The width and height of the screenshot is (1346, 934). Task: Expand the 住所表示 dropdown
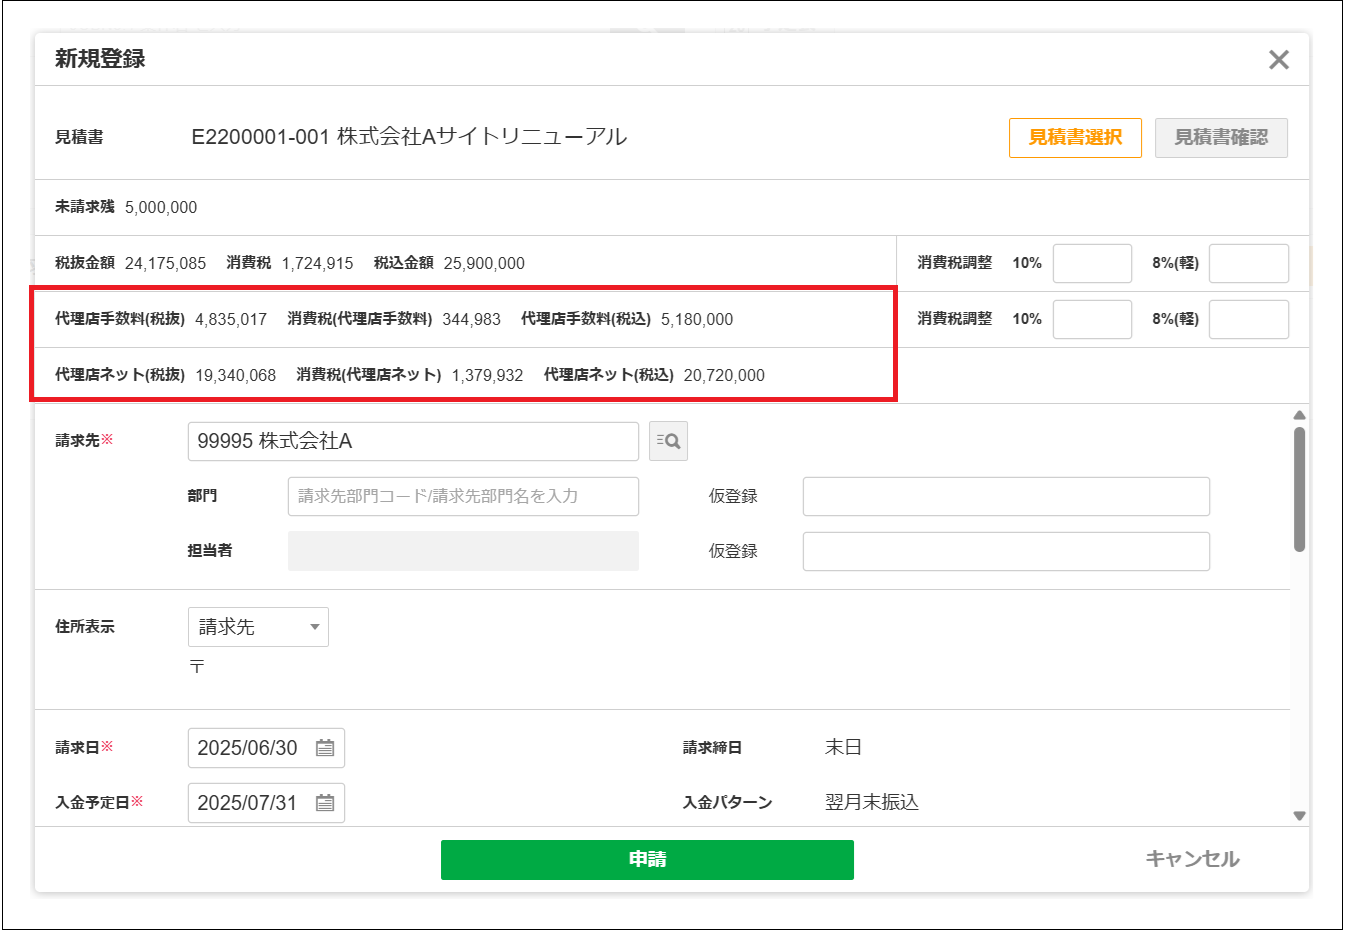click(258, 627)
